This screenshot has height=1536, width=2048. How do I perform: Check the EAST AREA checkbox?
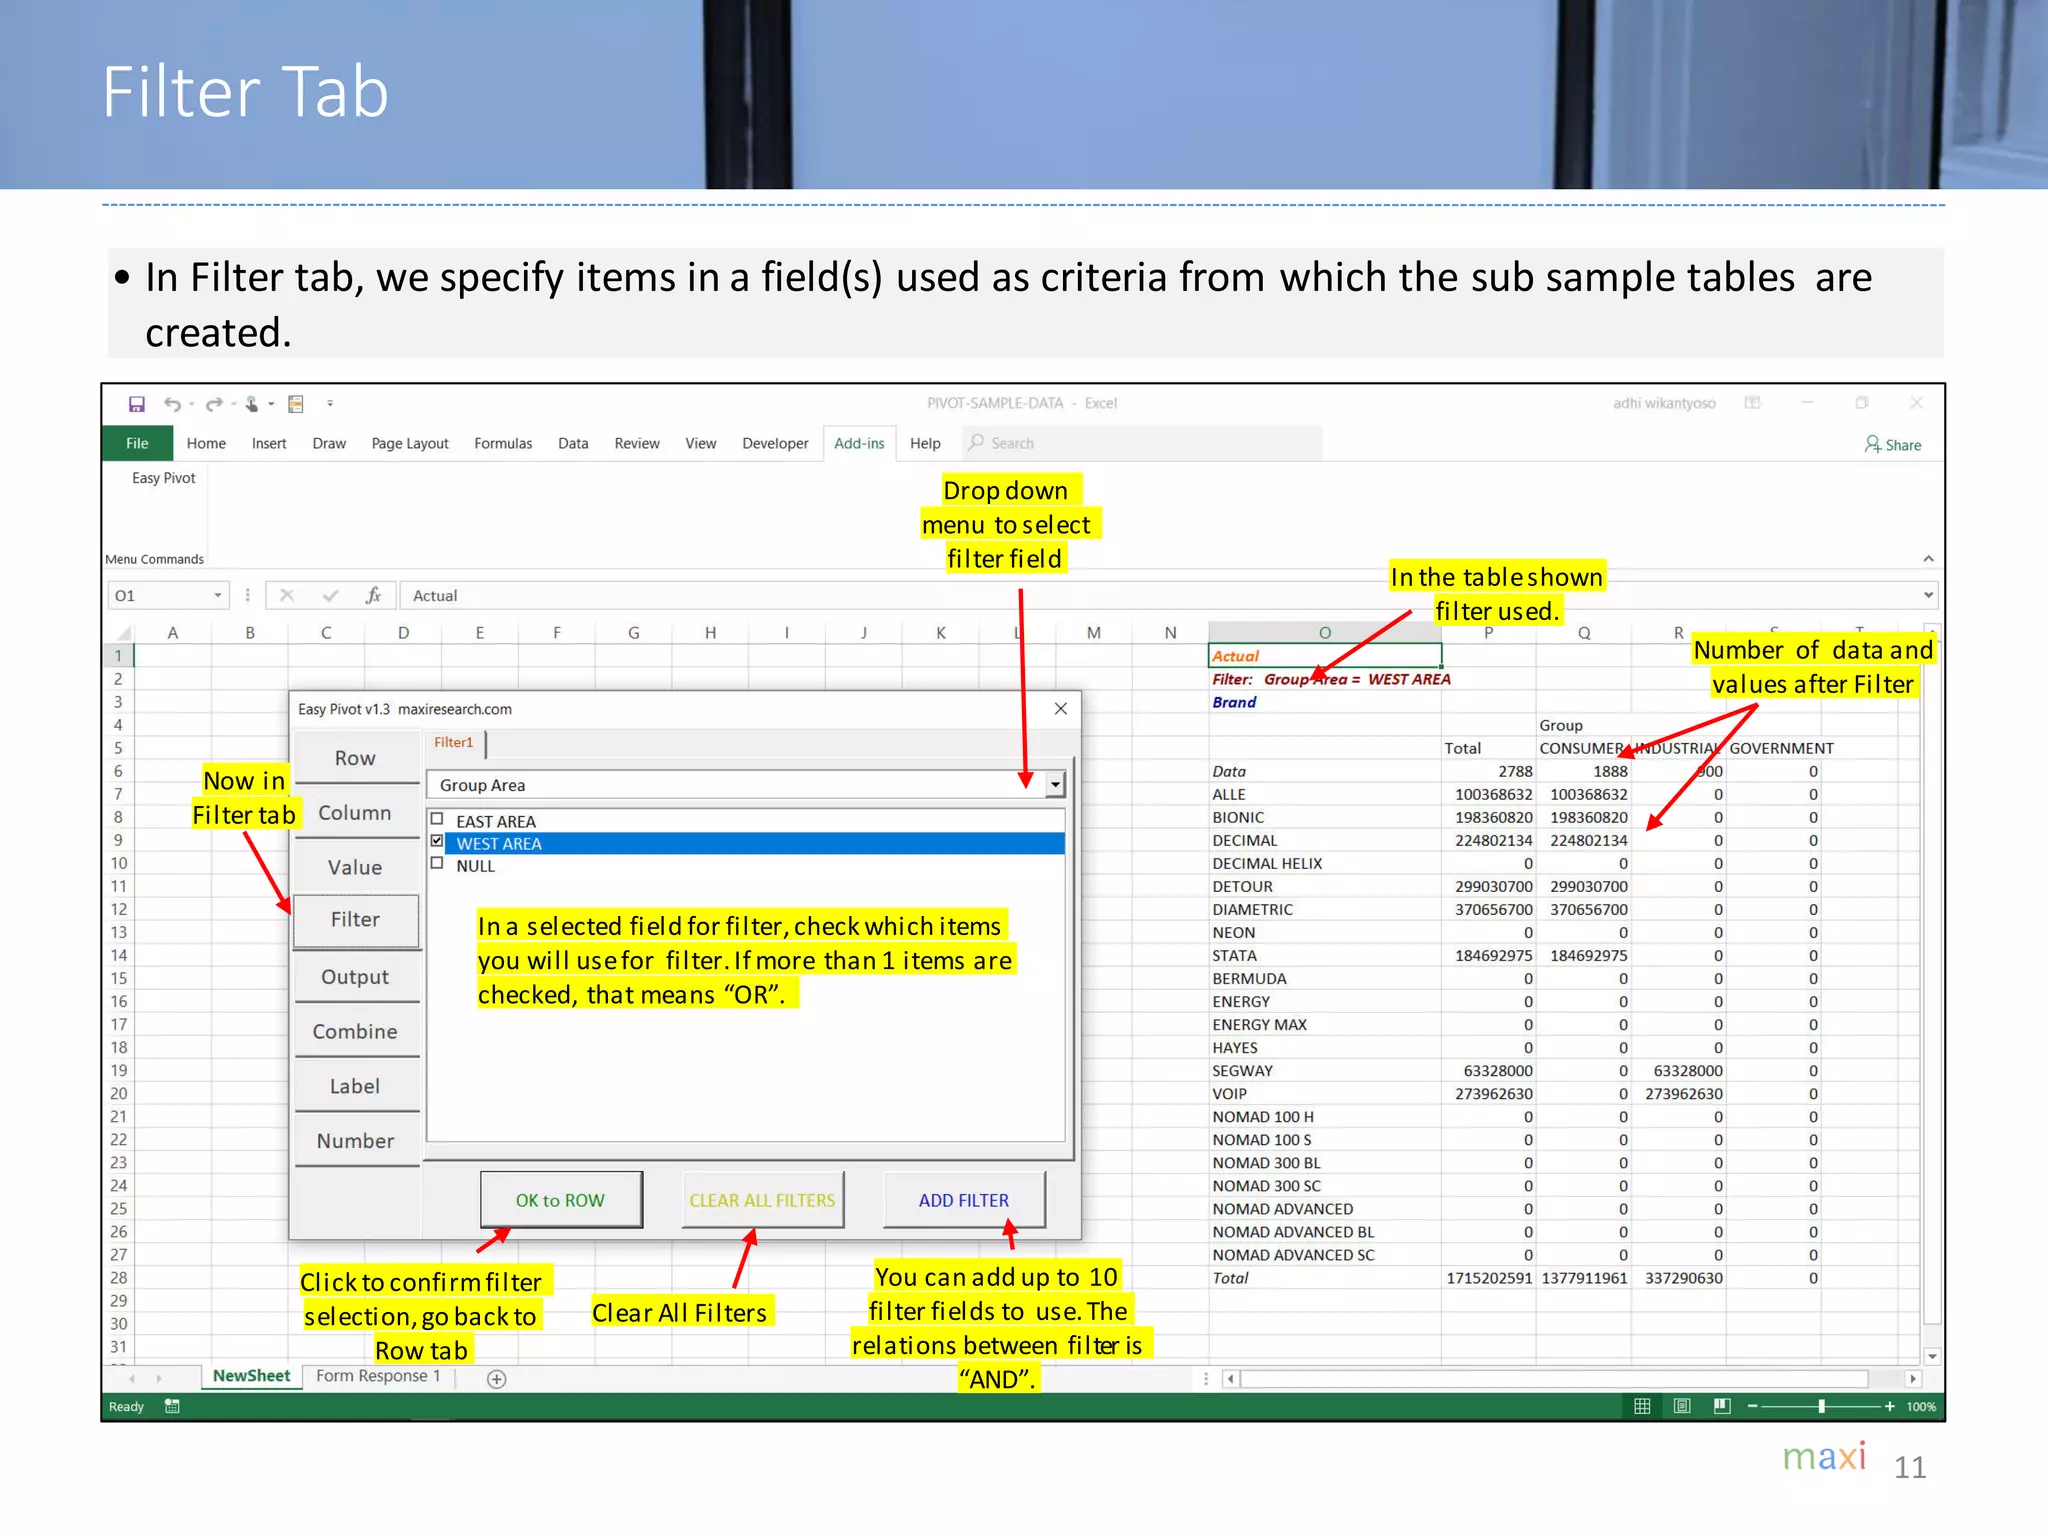[437, 819]
